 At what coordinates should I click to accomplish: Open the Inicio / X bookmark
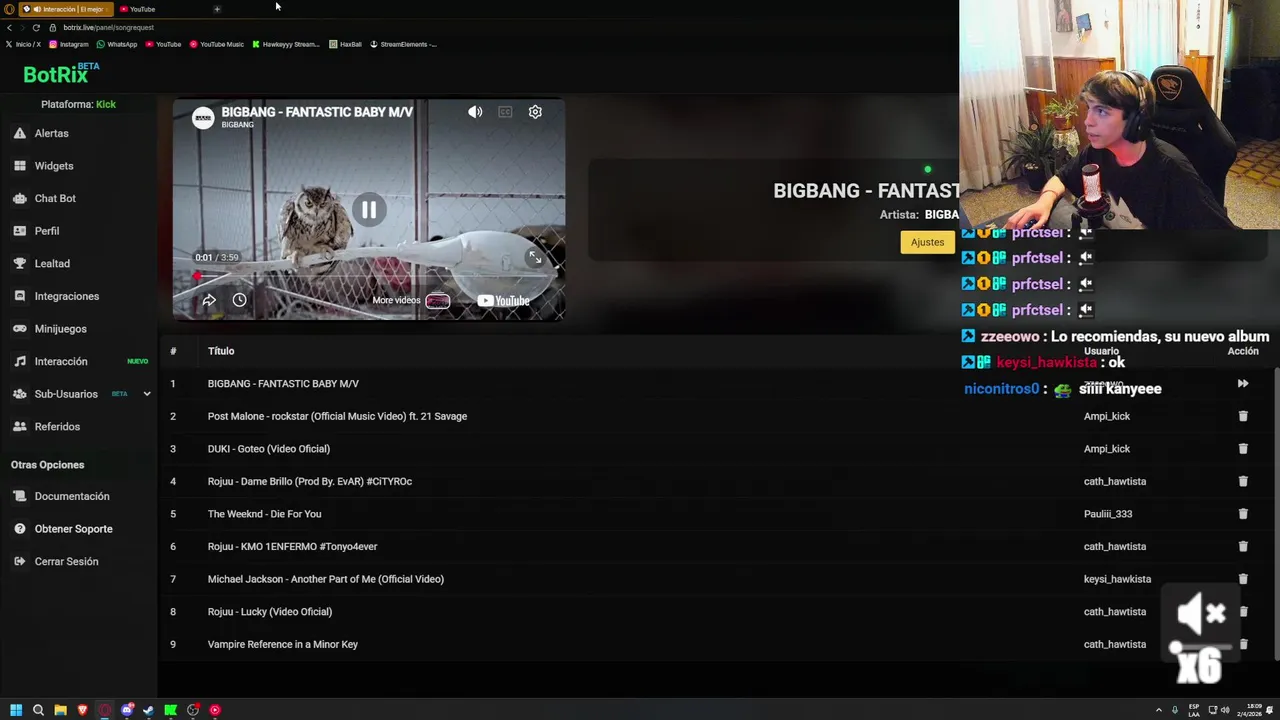coord(23,44)
